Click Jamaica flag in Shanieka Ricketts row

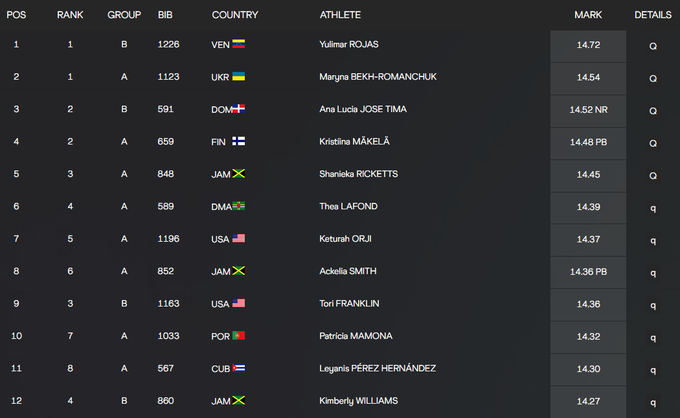tap(239, 174)
